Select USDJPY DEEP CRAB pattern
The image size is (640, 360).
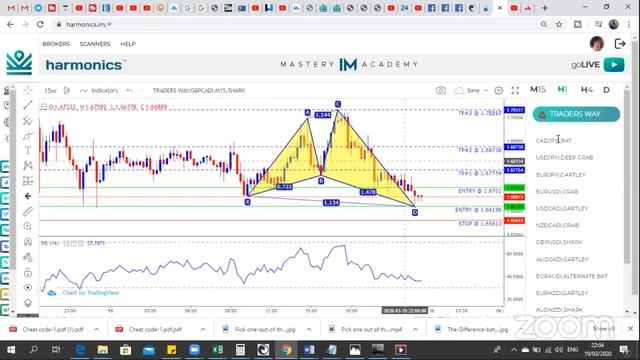(x=564, y=158)
